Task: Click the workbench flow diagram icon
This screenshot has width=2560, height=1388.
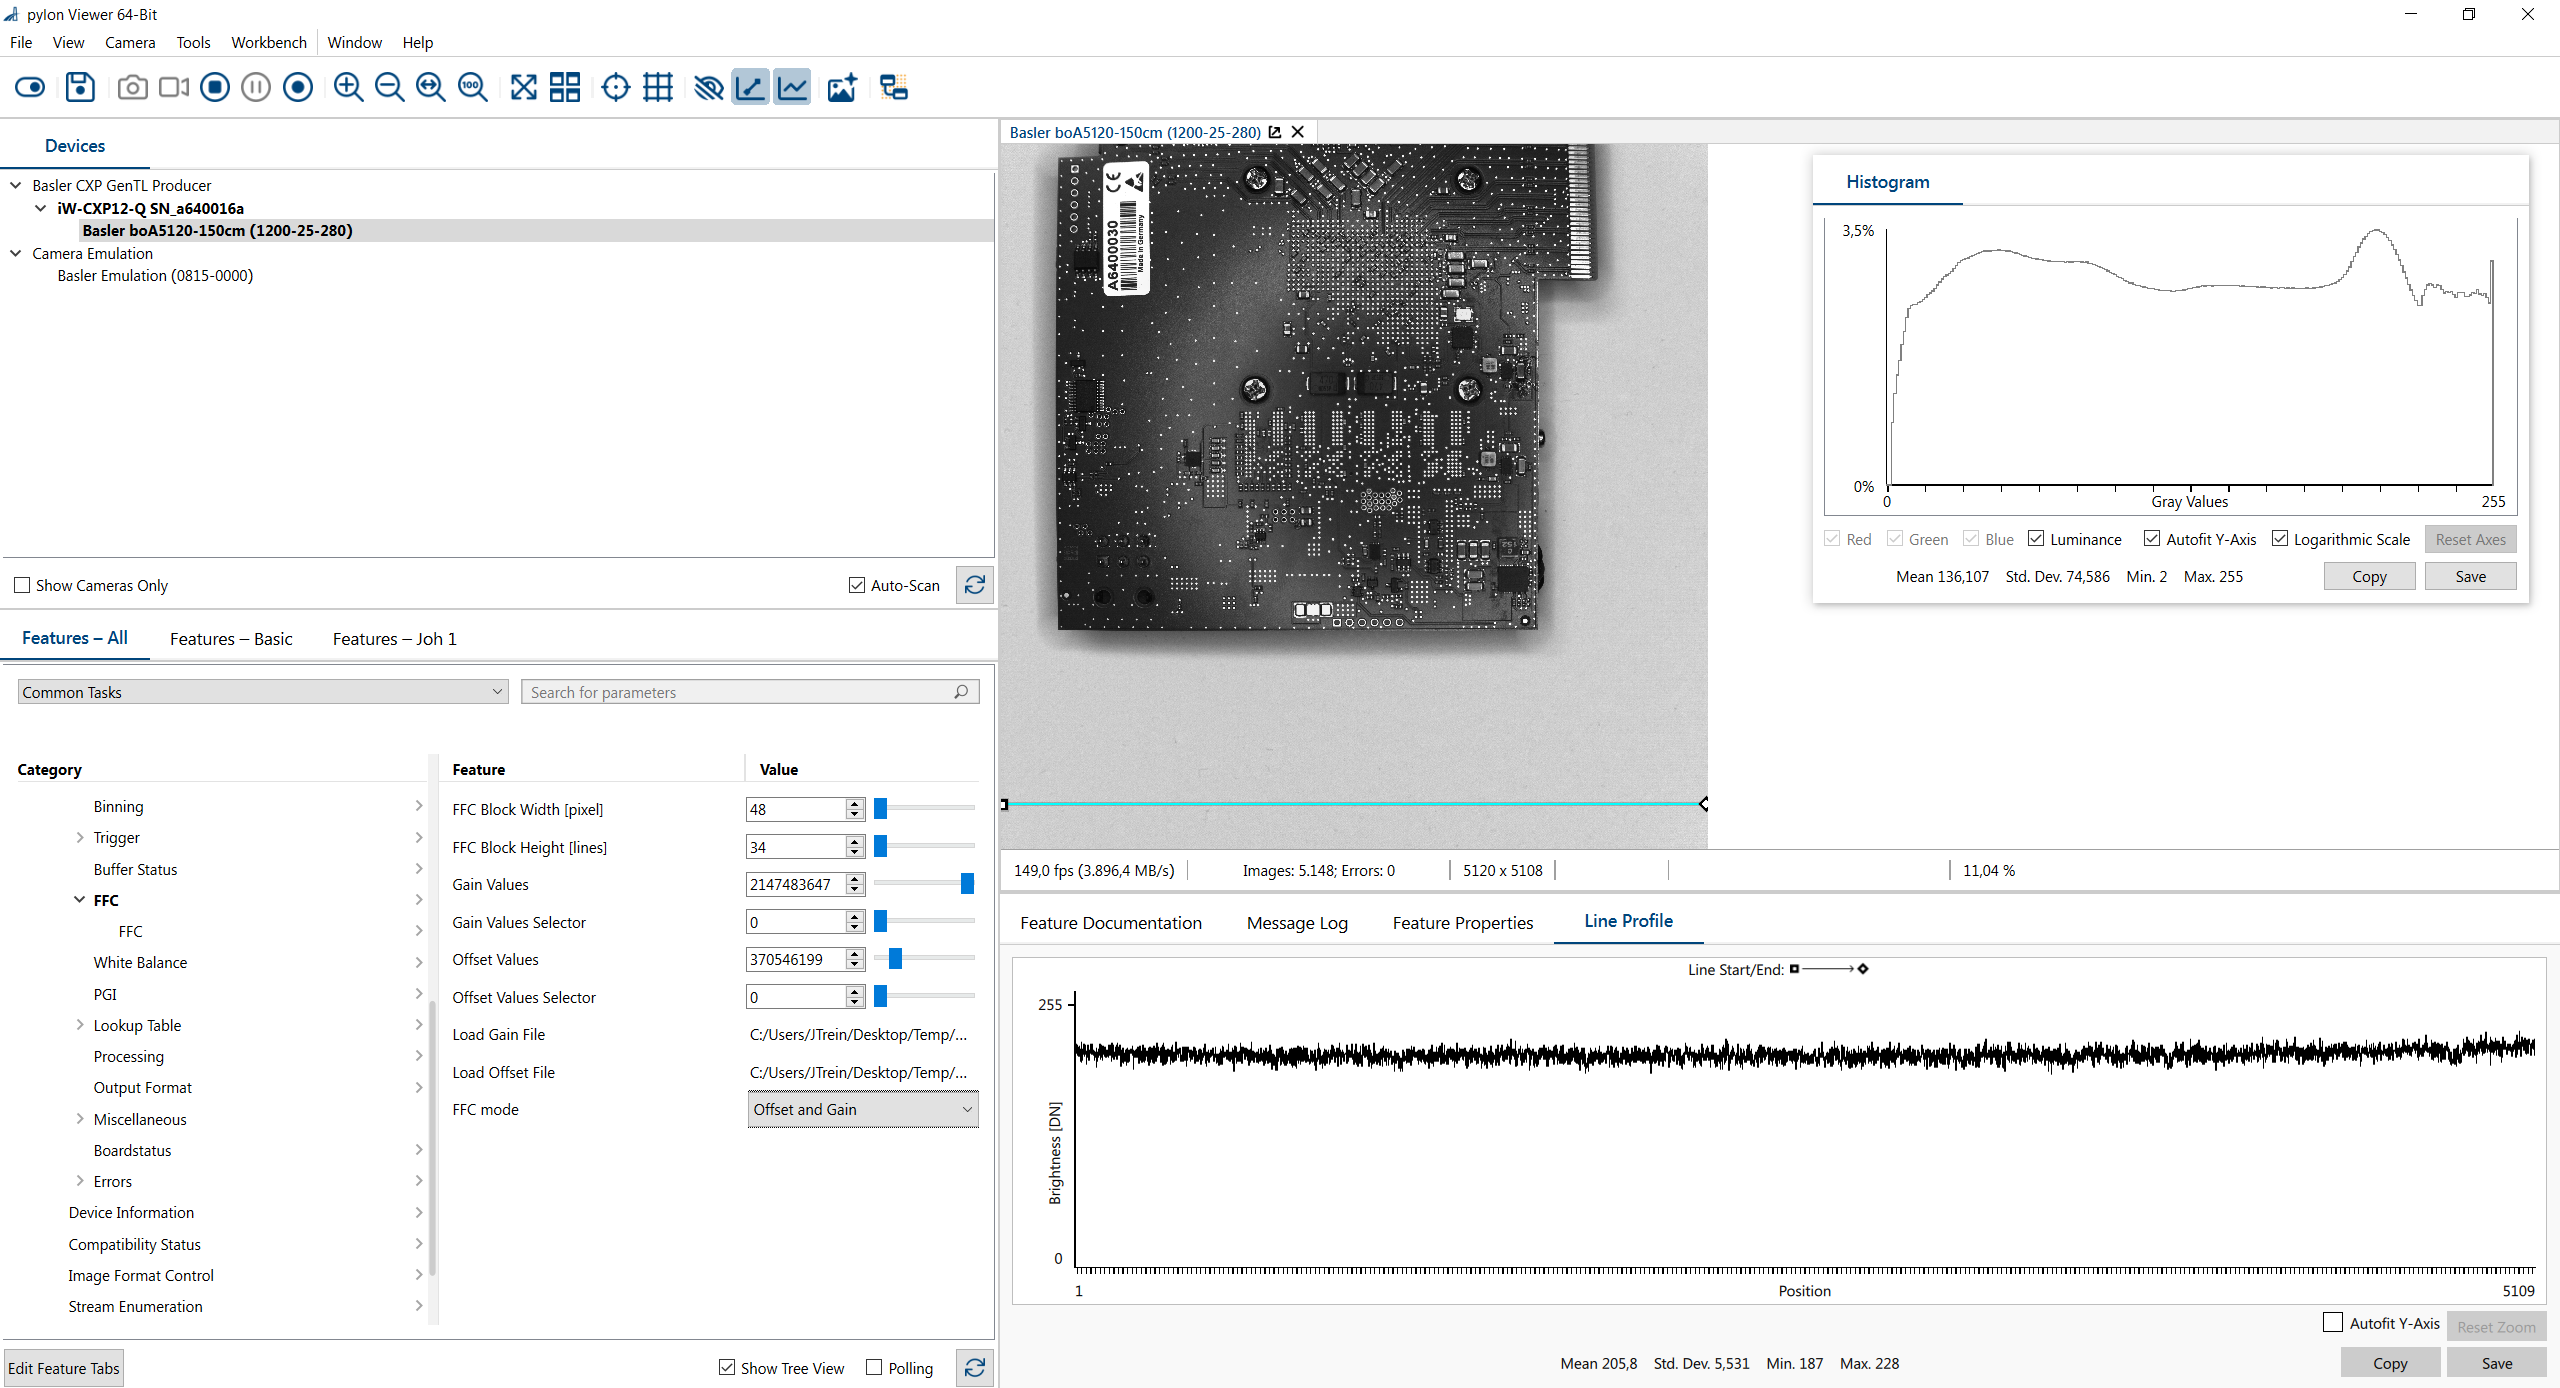Action: point(894,88)
